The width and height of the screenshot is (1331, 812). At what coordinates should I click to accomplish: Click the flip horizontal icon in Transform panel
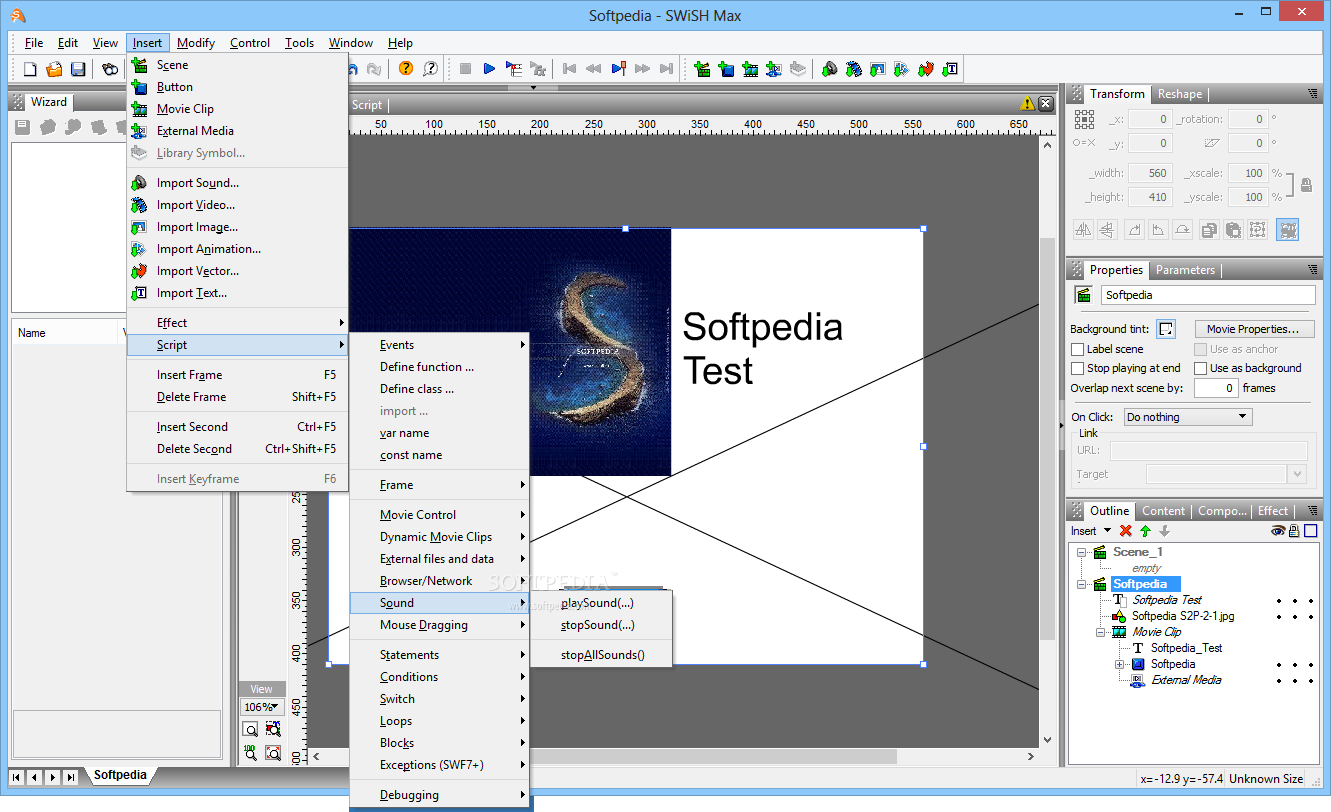point(1084,230)
